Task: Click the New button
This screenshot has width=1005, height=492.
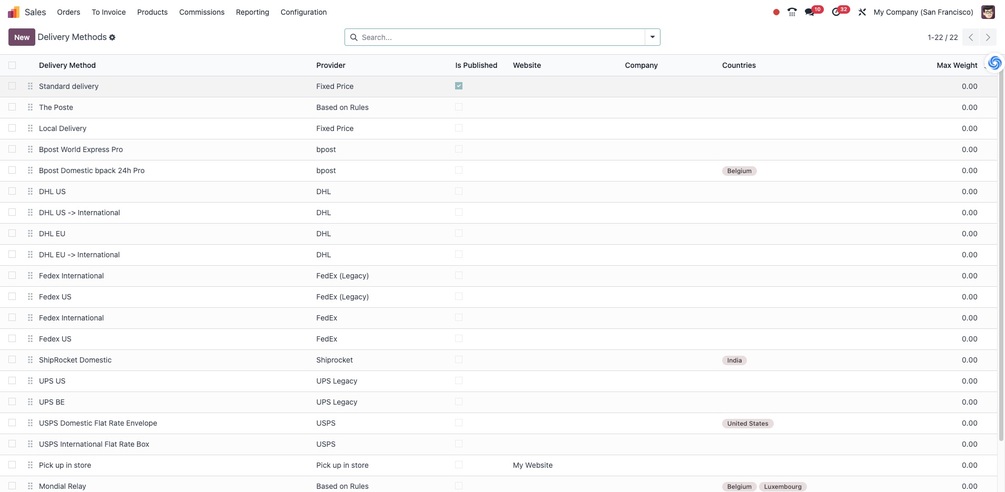Action: click(x=22, y=37)
